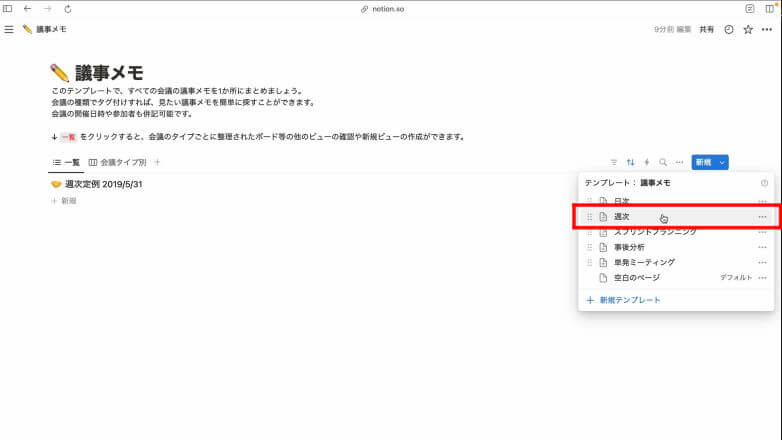Click the drag handle of 事後分析 template
Image resolution: width=782 pixels, height=440 pixels.
(x=589, y=247)
